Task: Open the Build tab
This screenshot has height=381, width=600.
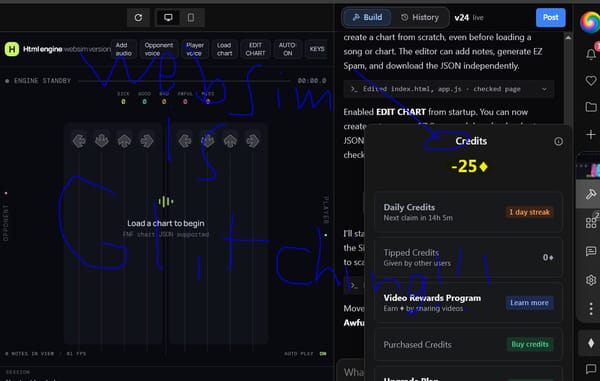Action: pyautogui.click(x=367, y=17)
